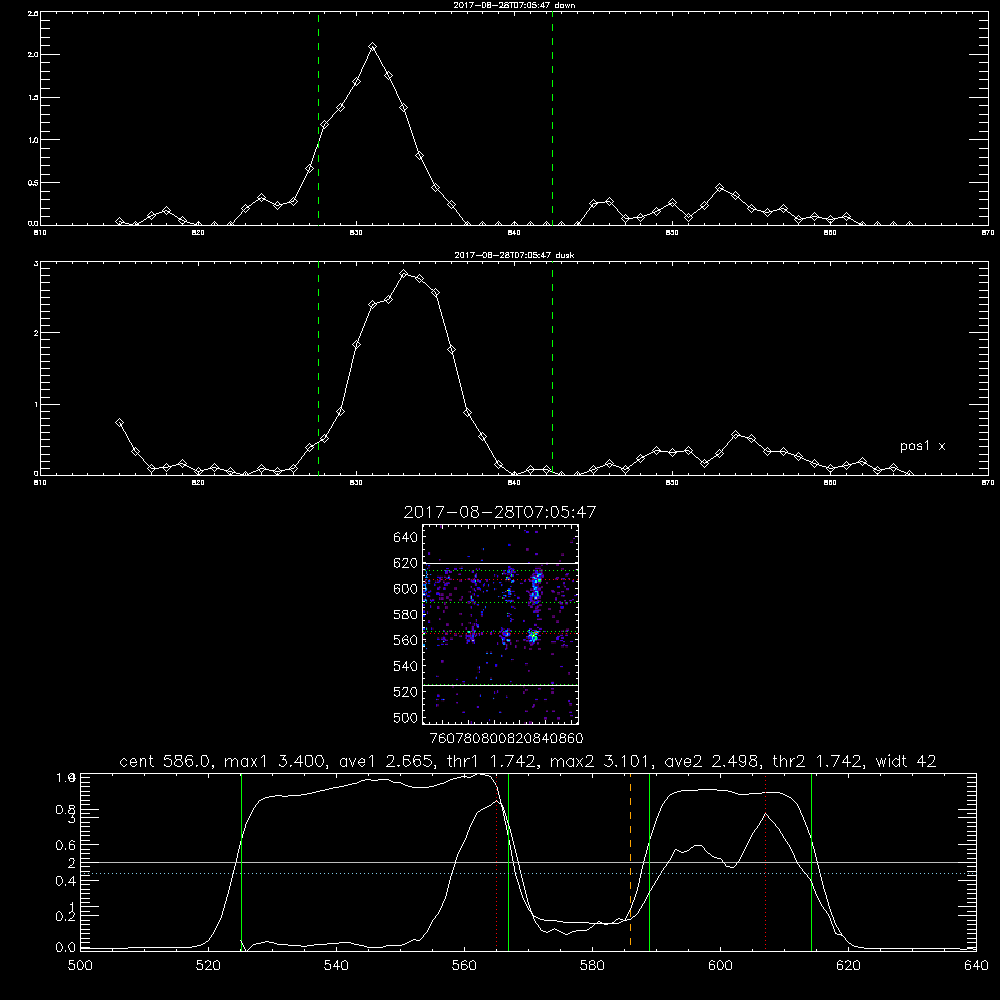
Task: Click the highest peak diamond in the dusk plot
Action: (x=404, y=274)
